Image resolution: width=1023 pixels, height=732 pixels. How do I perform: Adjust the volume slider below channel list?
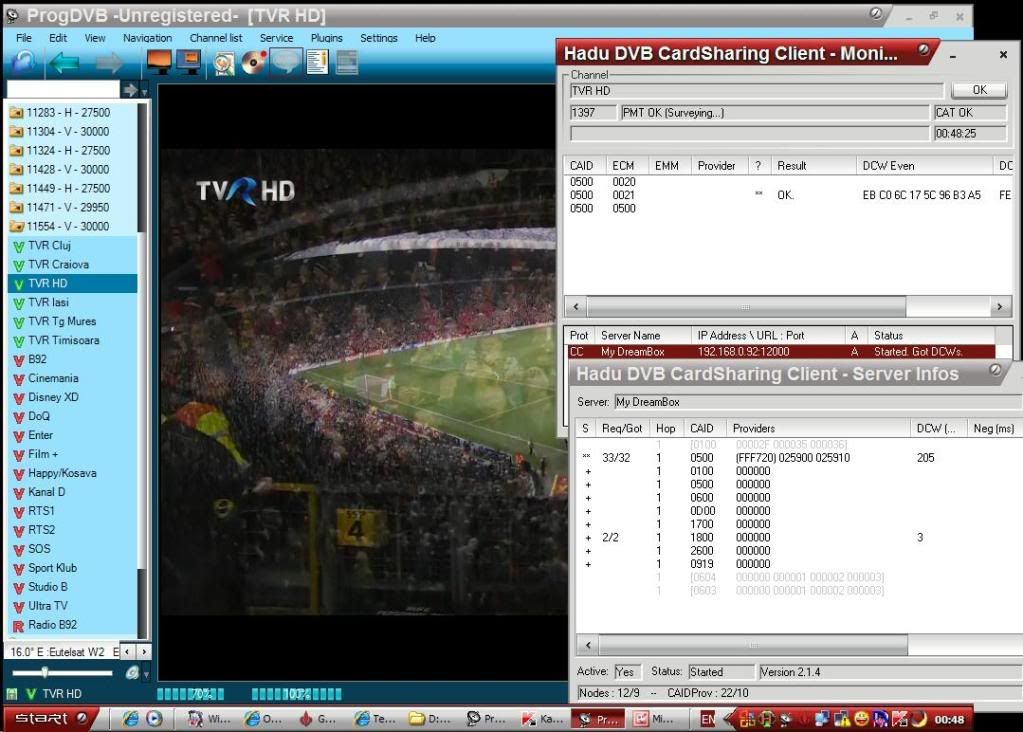(x=45, y=673)
